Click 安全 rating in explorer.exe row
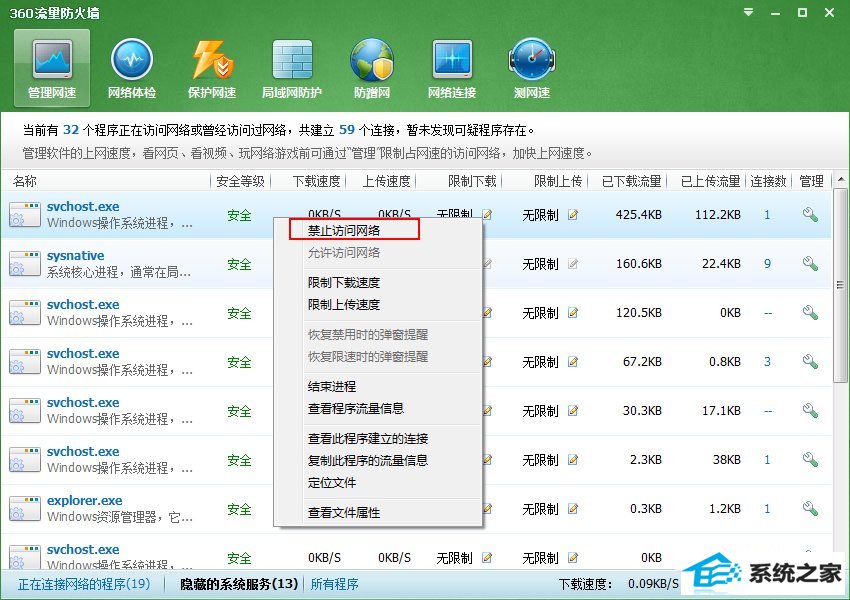Image resolution: width=850 pixels, height=600 pixels. (239, 509)
